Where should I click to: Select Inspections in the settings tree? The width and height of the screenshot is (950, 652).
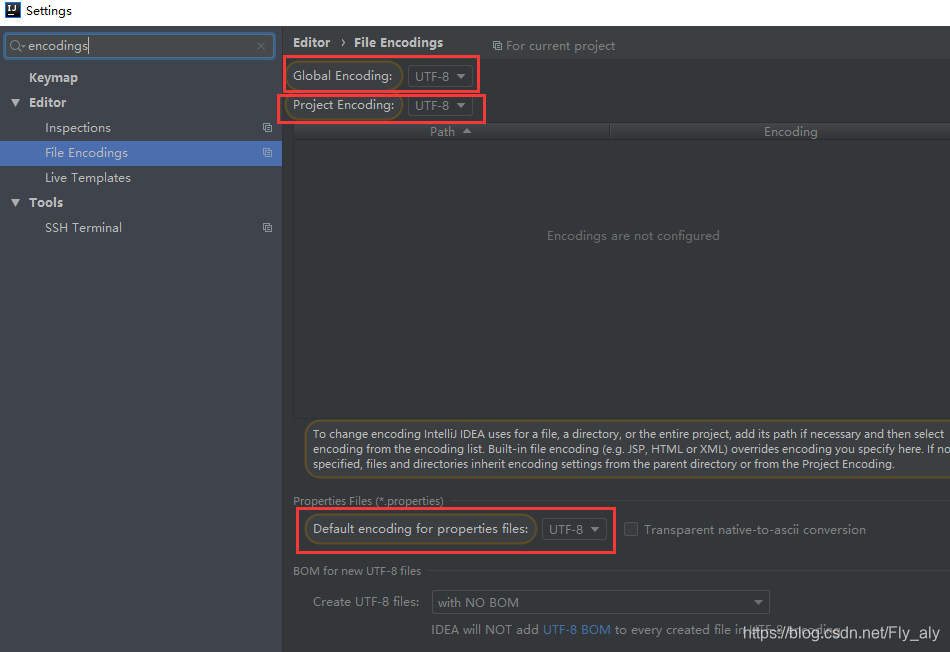pos(78,128)
